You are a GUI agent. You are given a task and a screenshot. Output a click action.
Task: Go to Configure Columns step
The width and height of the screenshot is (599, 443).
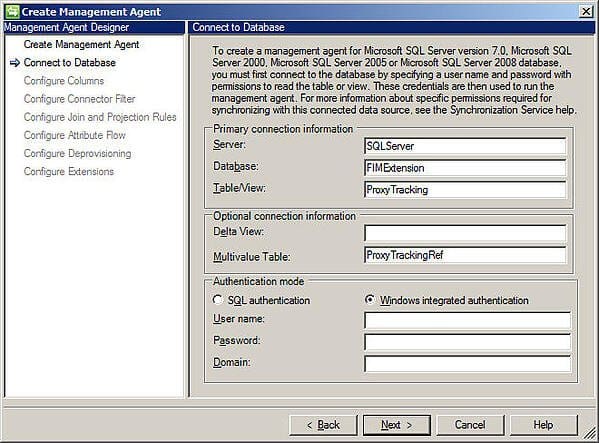(x=64, y=81)
